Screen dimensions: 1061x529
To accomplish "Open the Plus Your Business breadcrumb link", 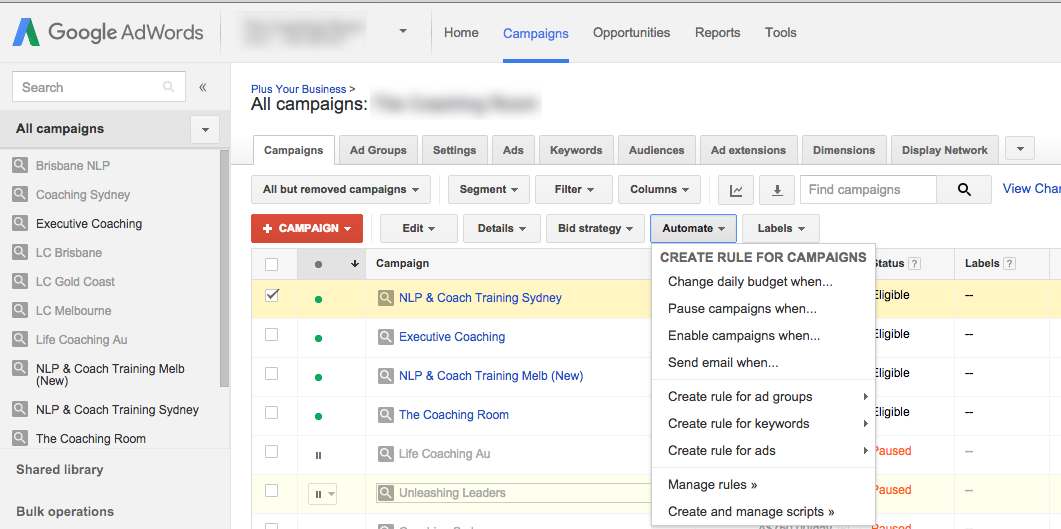I will tap(298, 89).
